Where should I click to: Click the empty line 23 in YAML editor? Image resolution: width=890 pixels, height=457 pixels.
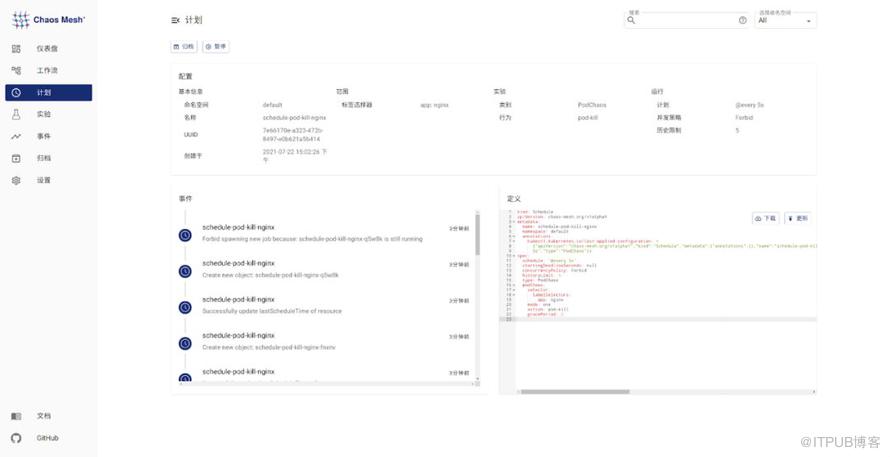coord(664,319)
